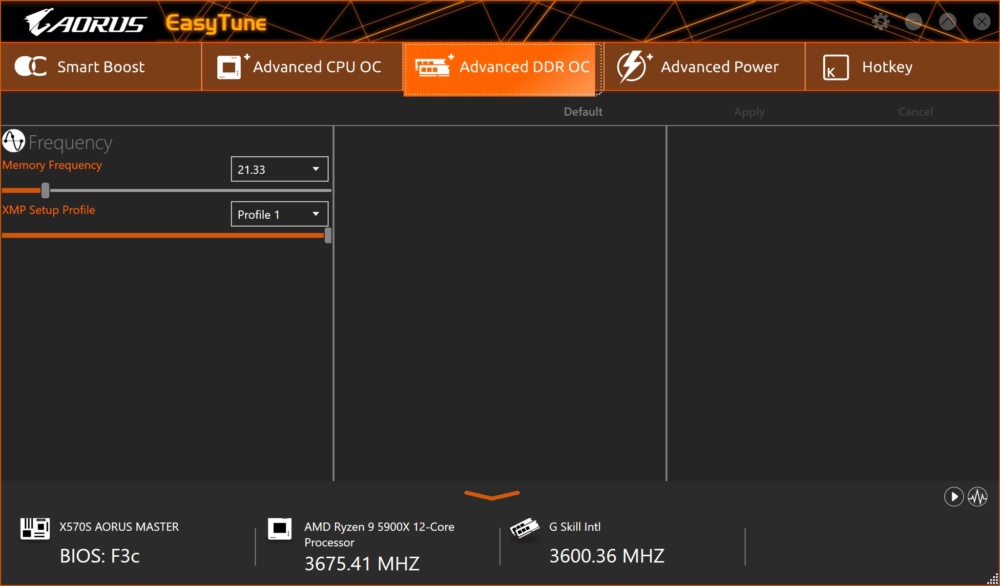Go to the Hotkey tab

(902, 67)
